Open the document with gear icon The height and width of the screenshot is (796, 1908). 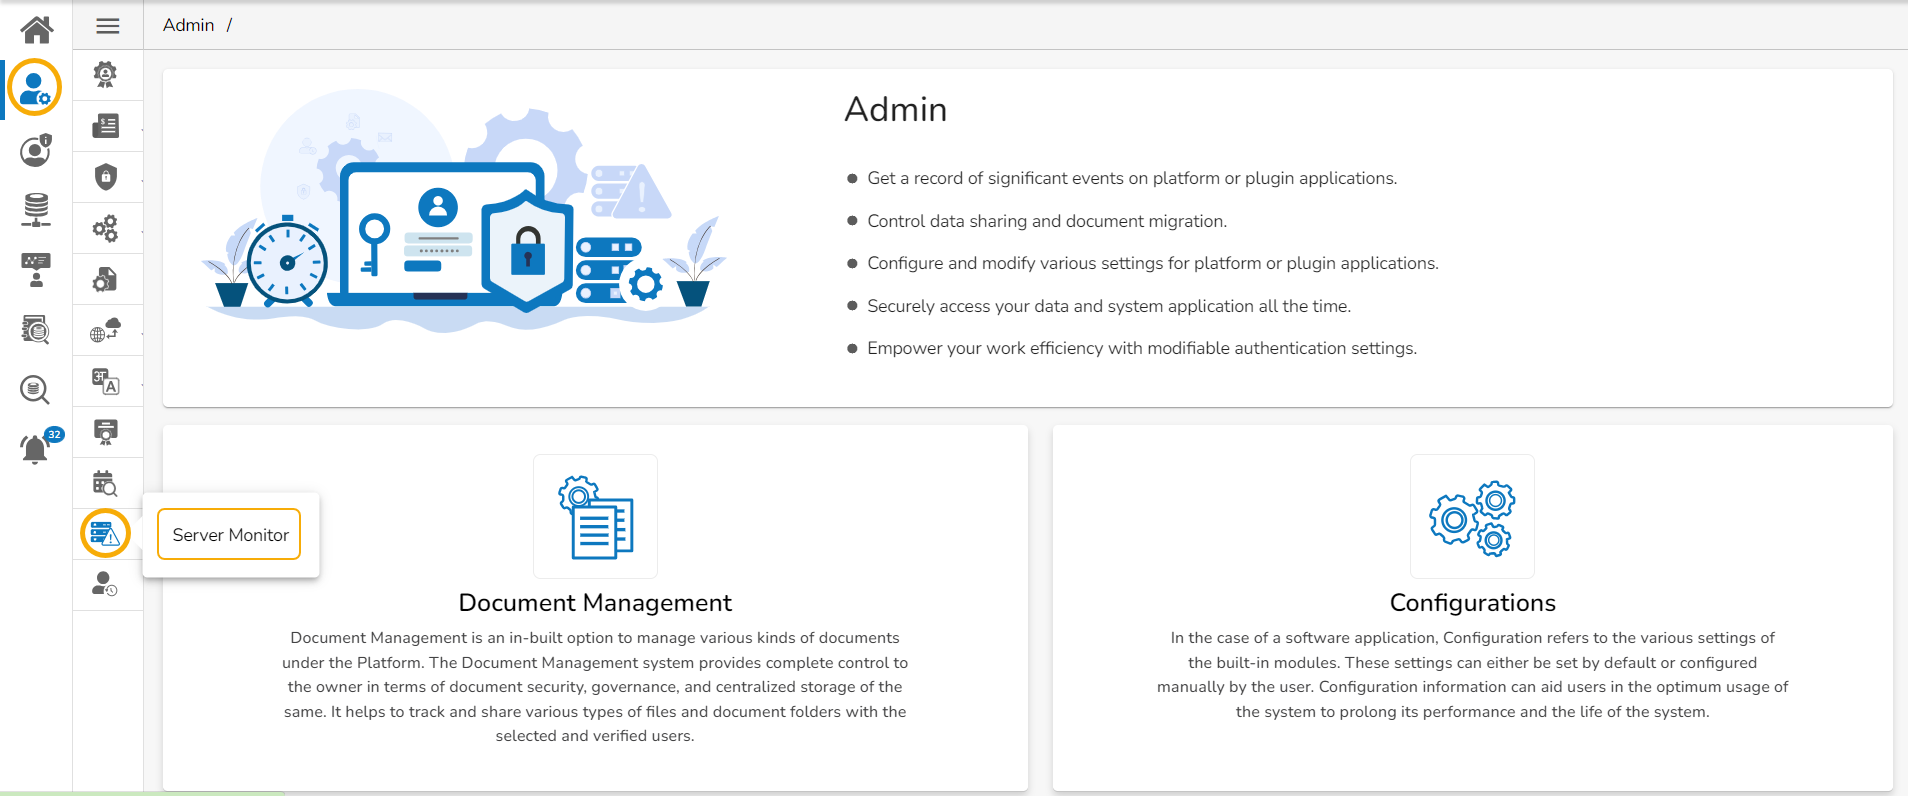click(x=105, y=279)
